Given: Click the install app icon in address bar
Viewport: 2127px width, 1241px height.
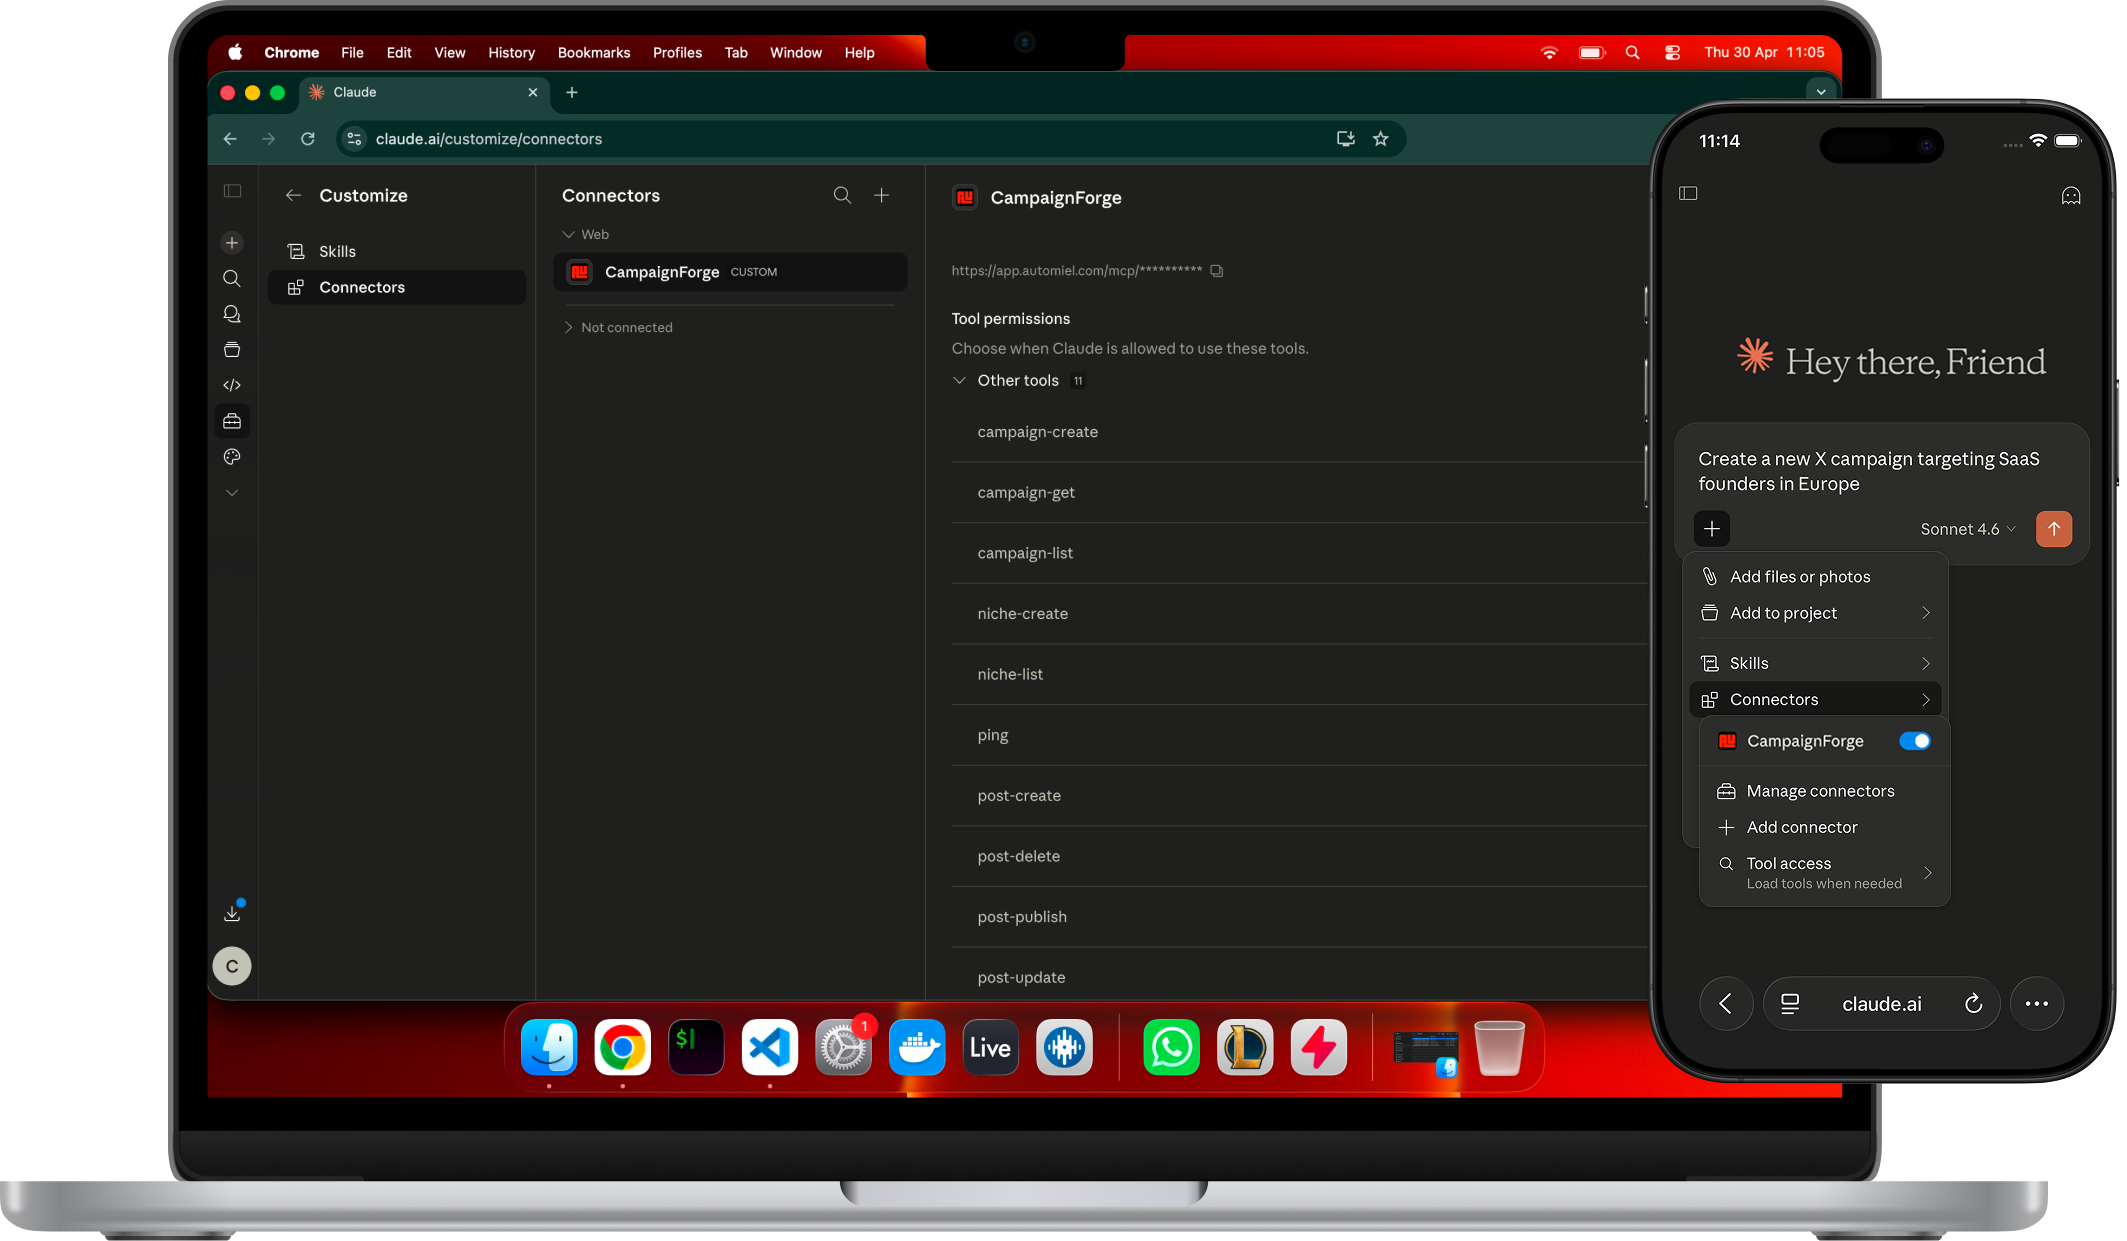Looking at the screenshot, I should [1346, 139].
